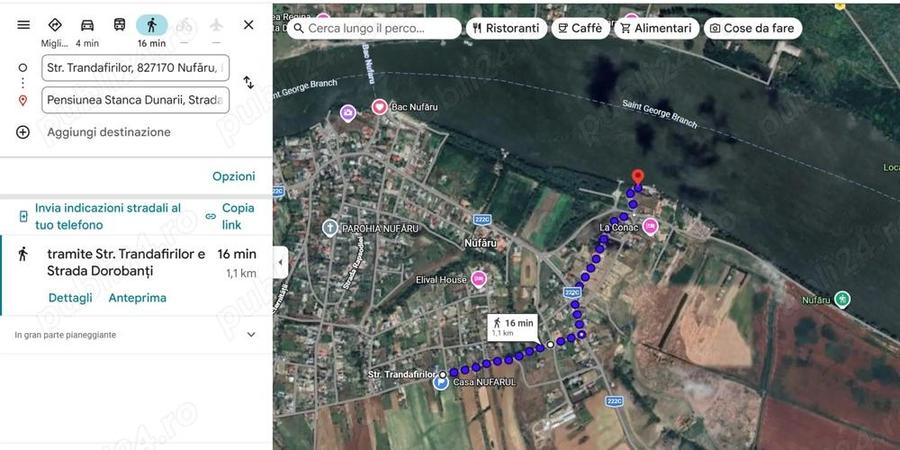Click the 'Cerca lungo il percorso' search field
The image size is (900, 450).
(x=374, y=28)
